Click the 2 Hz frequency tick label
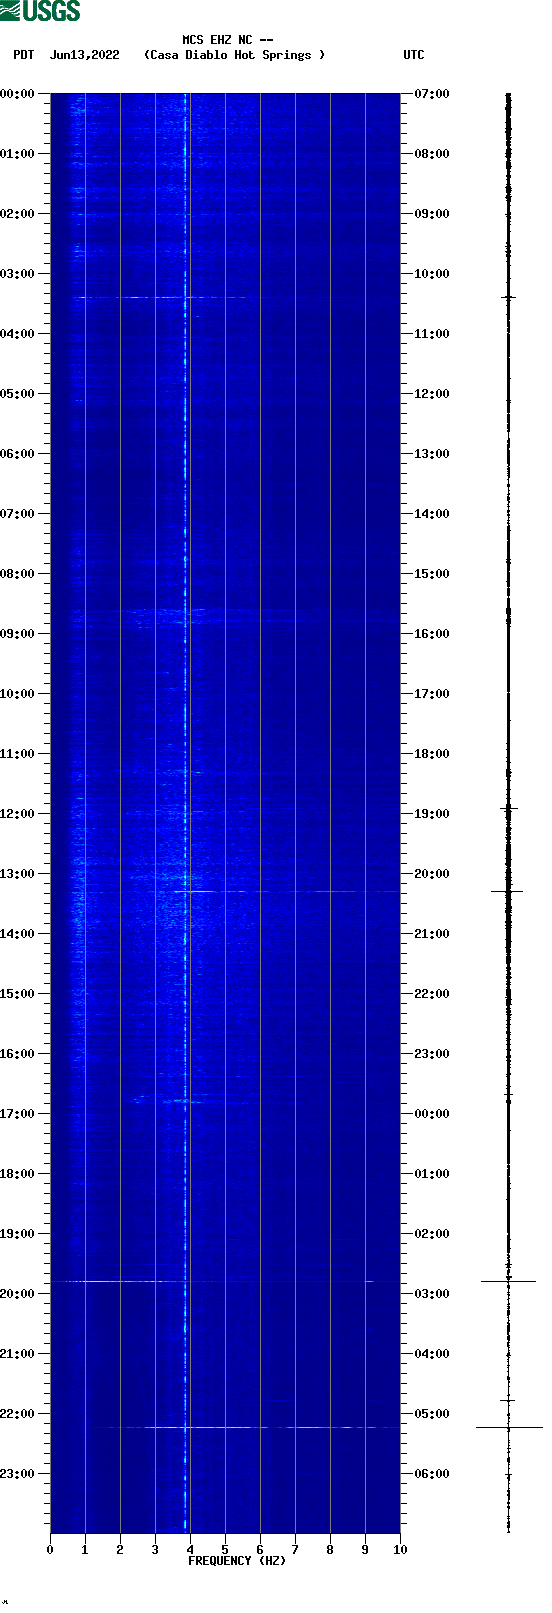Viewport: 552px width, 1613px height. pos(120,1550)
